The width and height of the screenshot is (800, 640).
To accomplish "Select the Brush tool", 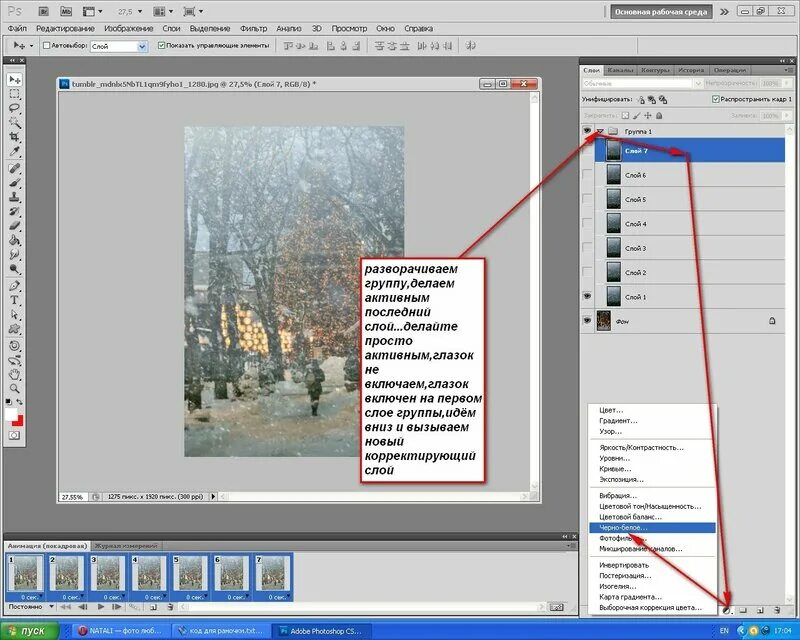I will tap(14, 182).
